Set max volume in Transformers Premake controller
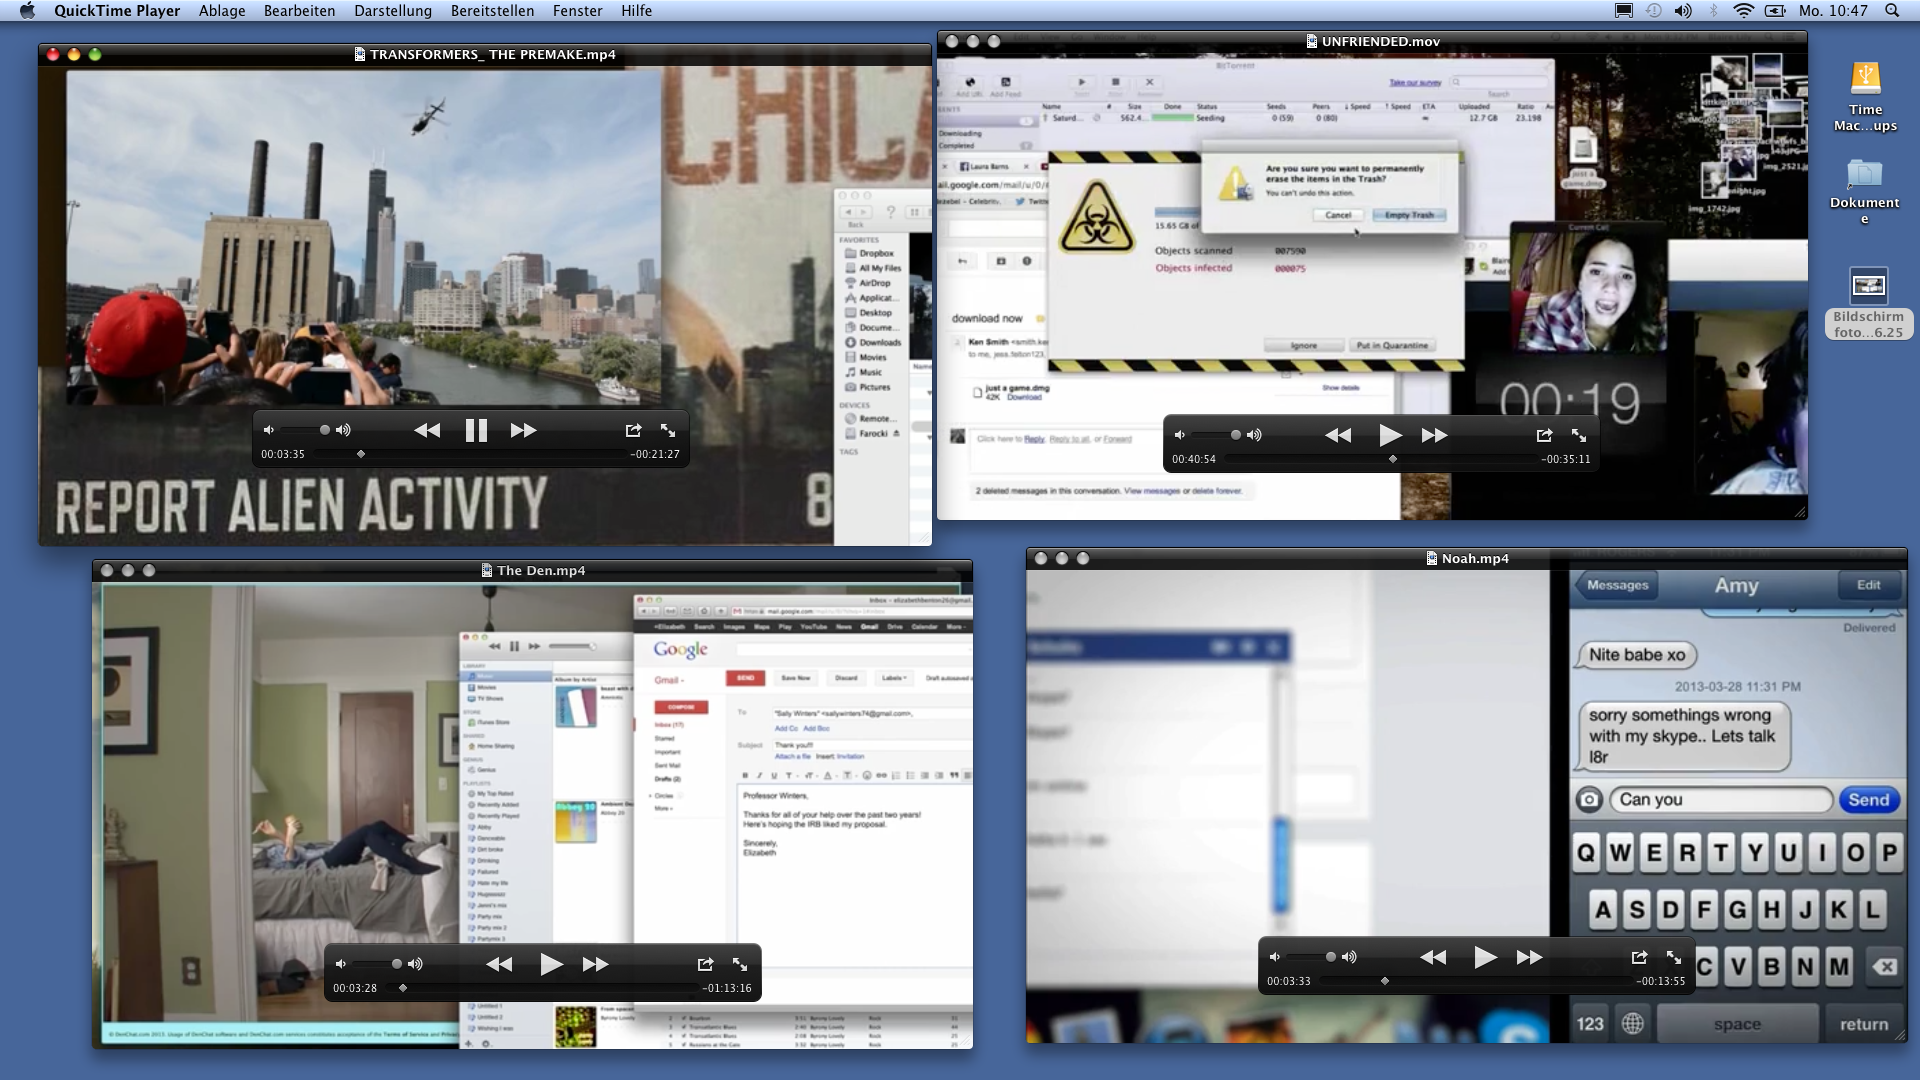 coord(343,430)
